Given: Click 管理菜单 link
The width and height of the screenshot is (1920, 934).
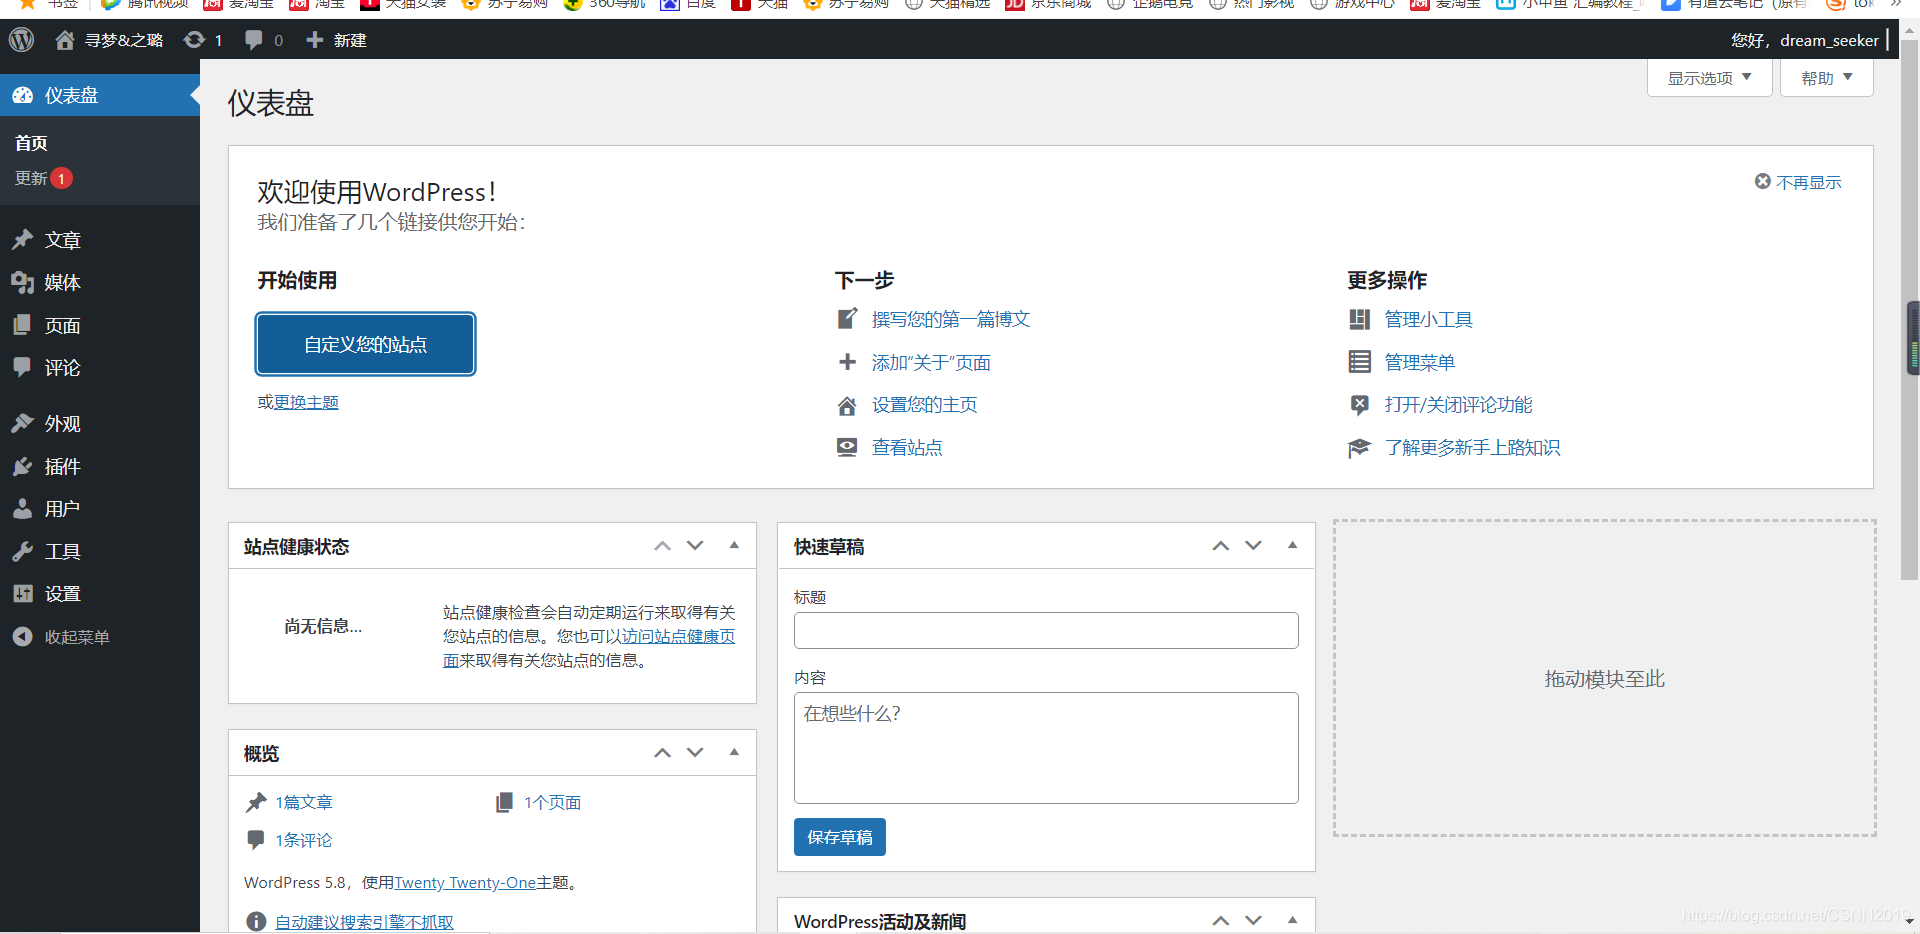Looking at the screenshot, I should [1419, 362].
